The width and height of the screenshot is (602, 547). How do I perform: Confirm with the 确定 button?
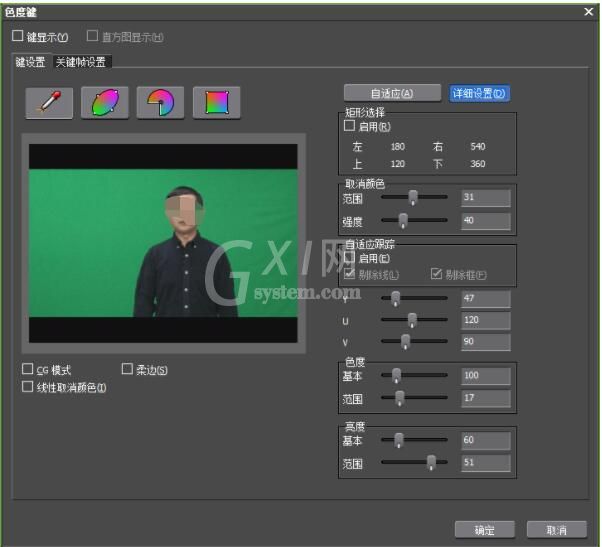click(485, 530)
